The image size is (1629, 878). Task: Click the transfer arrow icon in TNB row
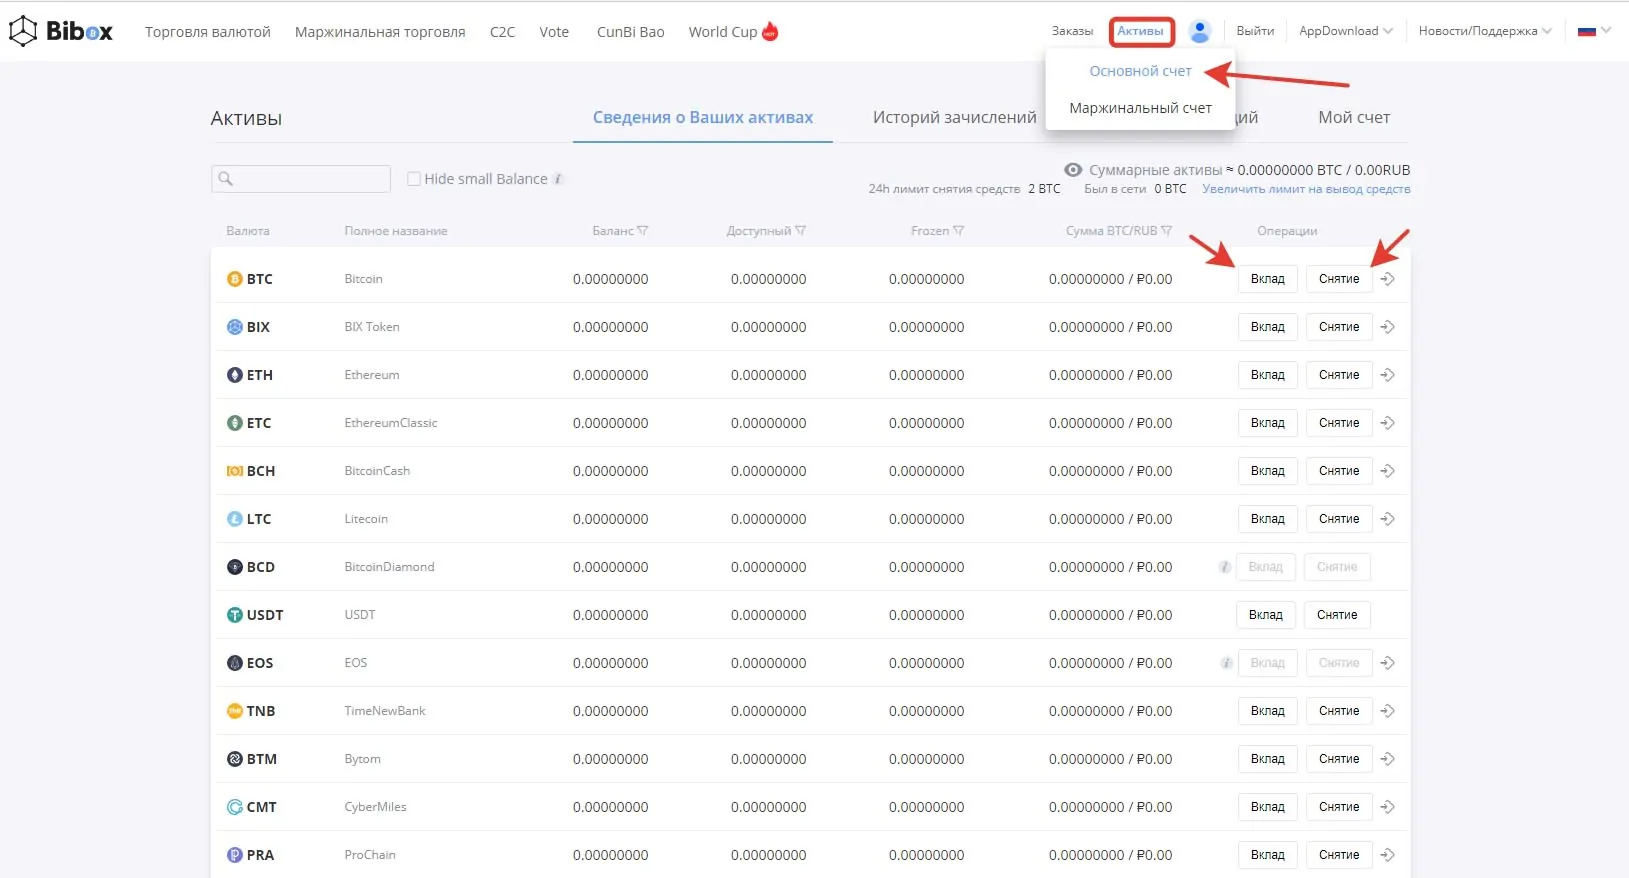pos(1388,711)
